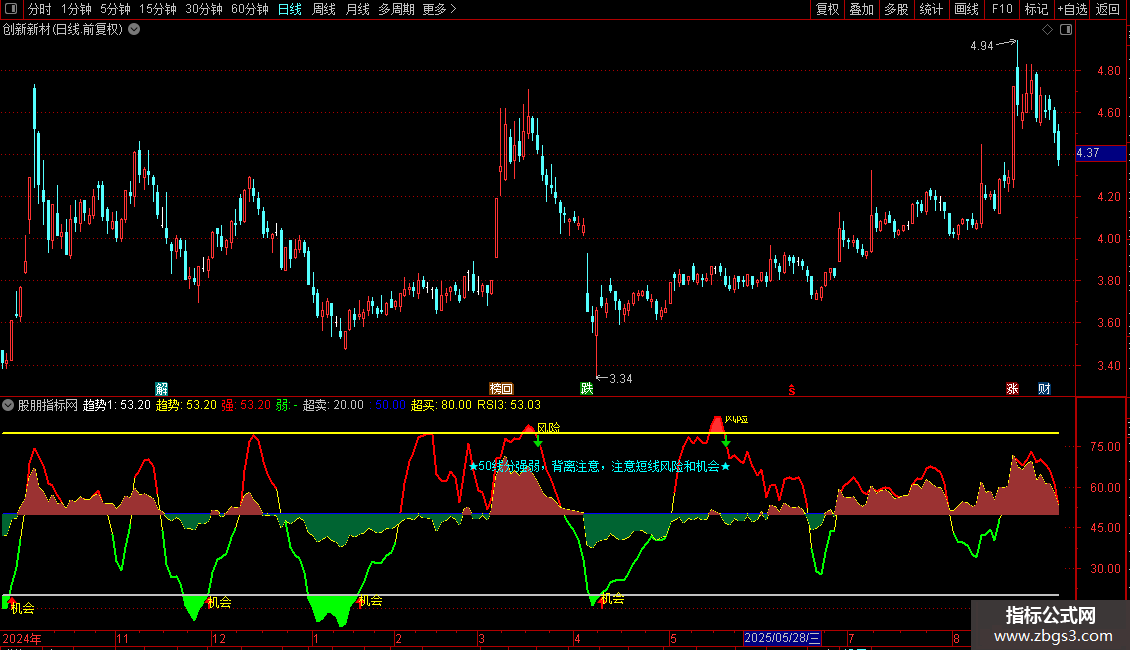Screen dimensions: 1130x650
Task: Click the 趋势1: 53.20 value
Action: click(x=117, y=405)
